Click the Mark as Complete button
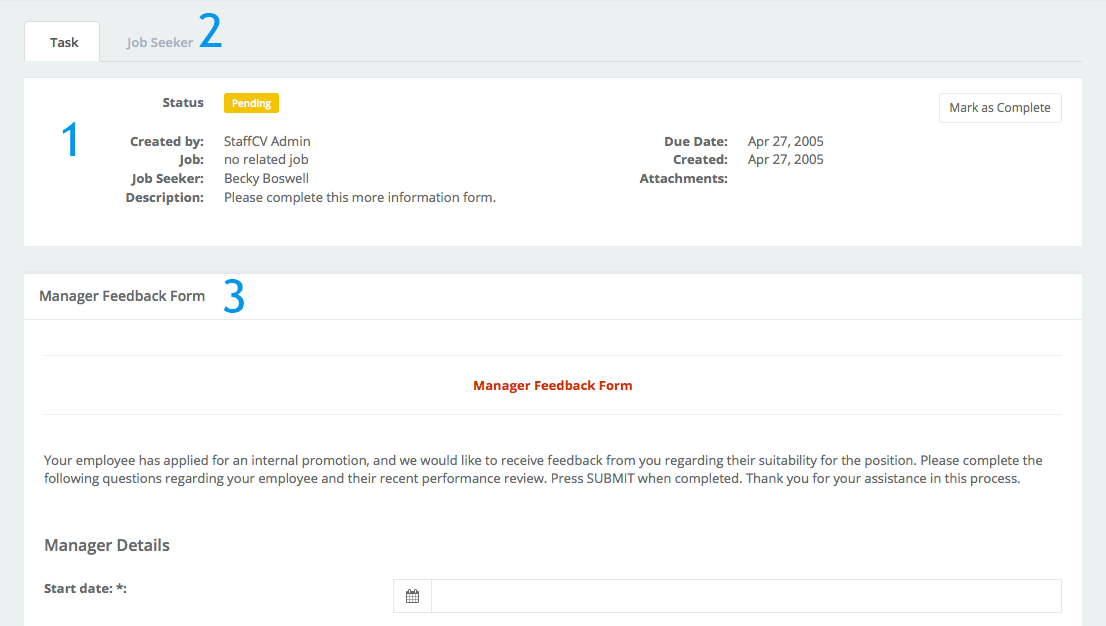Image resolution: width=1106 pixels, height=626 pixels. coord(999,108)
